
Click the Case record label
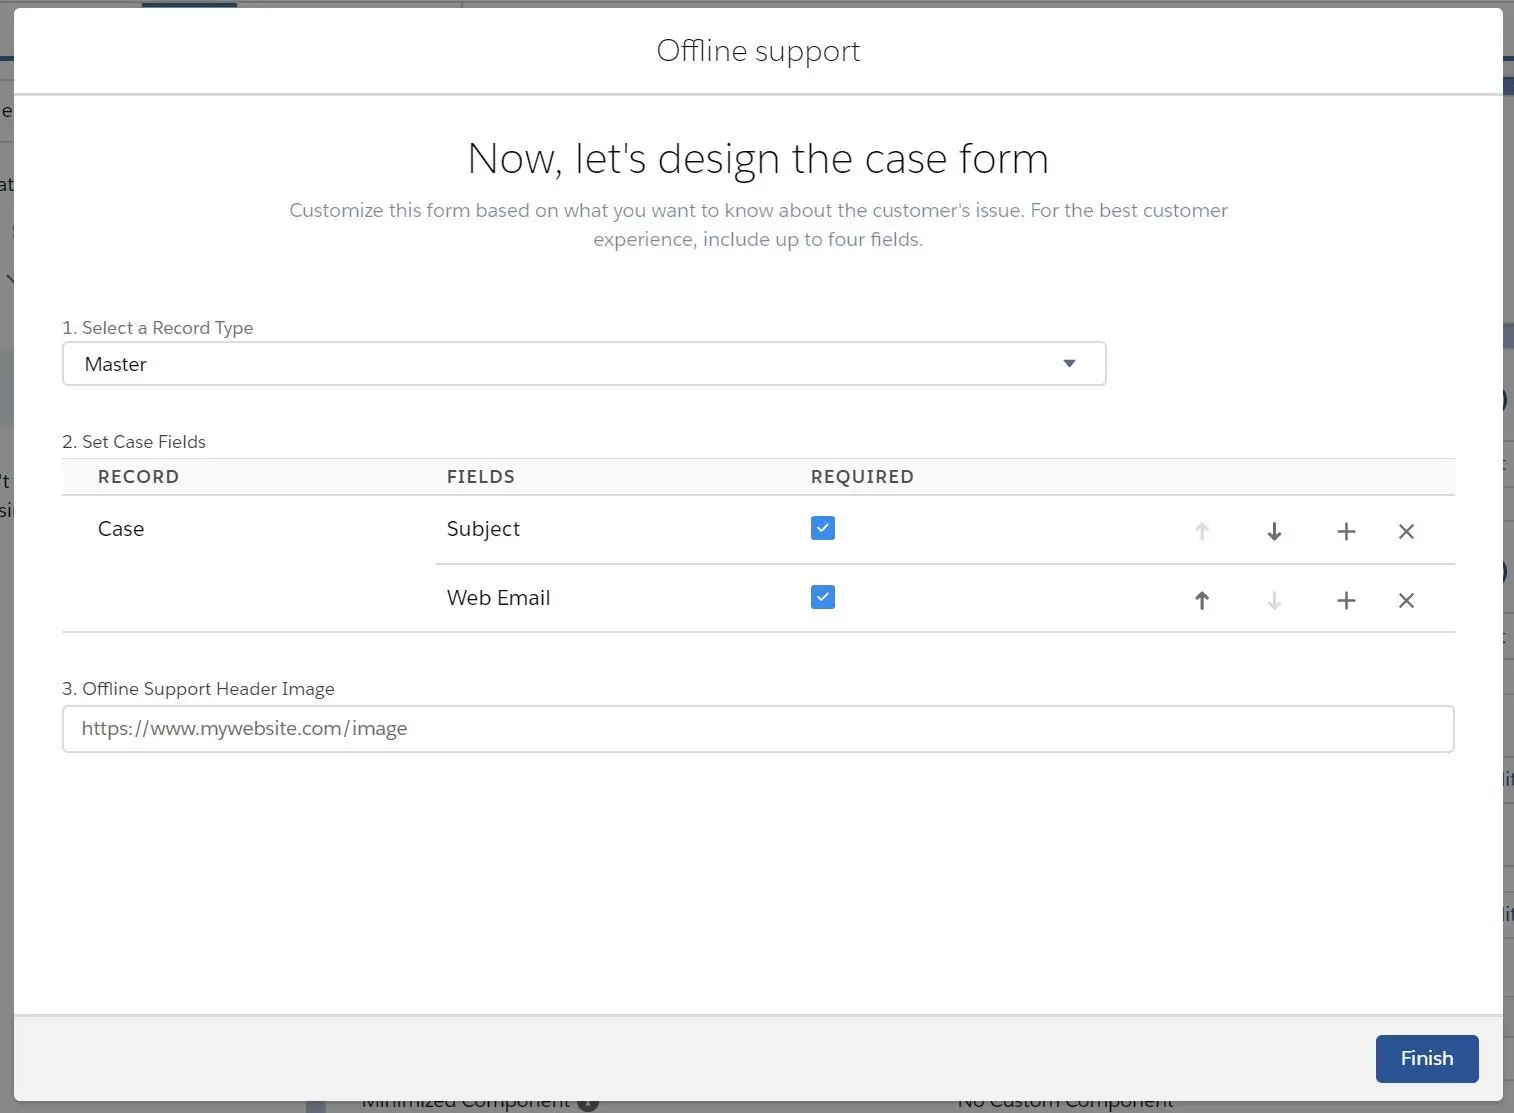coord(121,529)
